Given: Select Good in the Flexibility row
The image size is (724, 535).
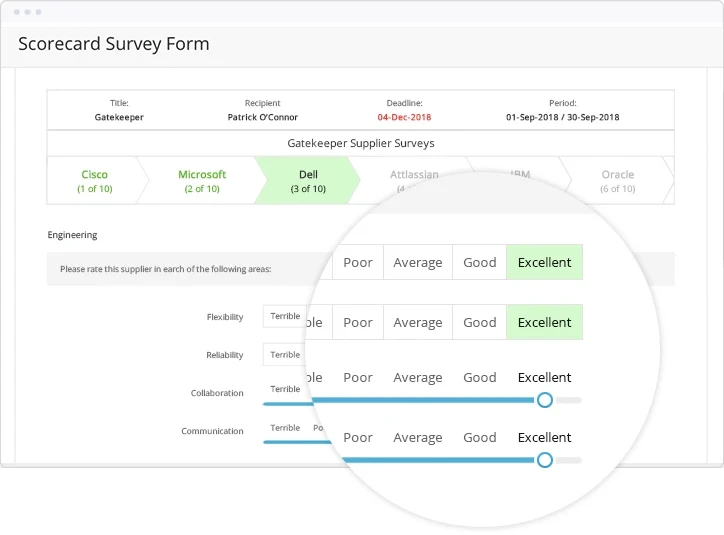Looking at the screenshot, I should pyautogui.click(x=480, y=322).
